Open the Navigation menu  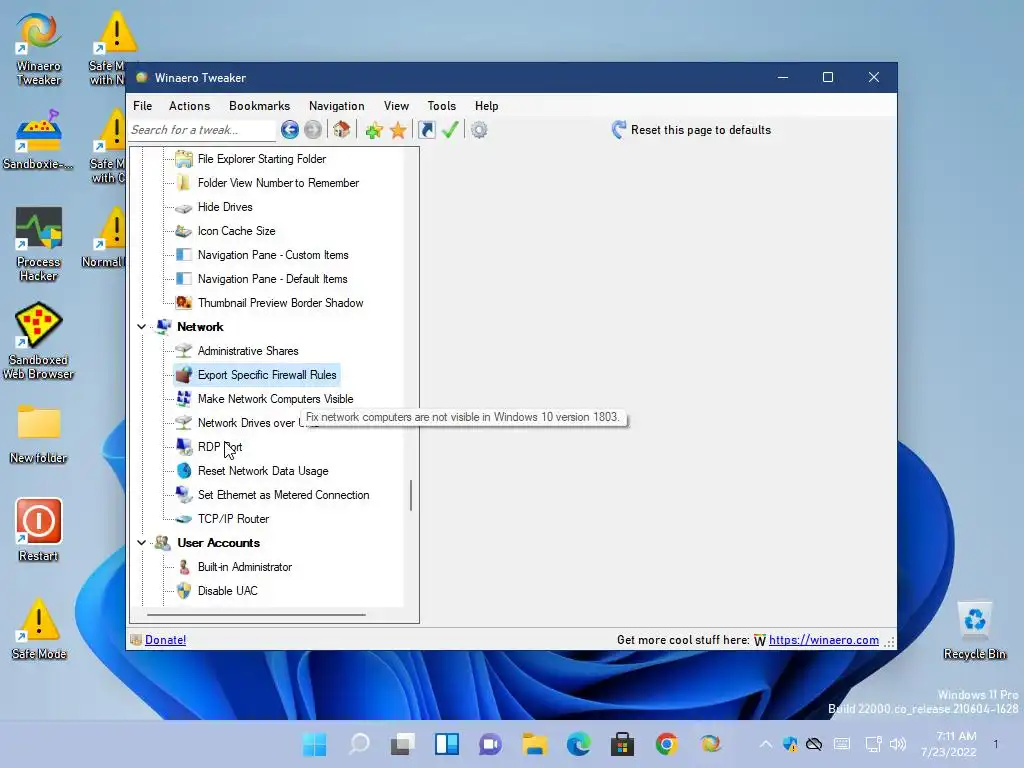click(336, 106)
